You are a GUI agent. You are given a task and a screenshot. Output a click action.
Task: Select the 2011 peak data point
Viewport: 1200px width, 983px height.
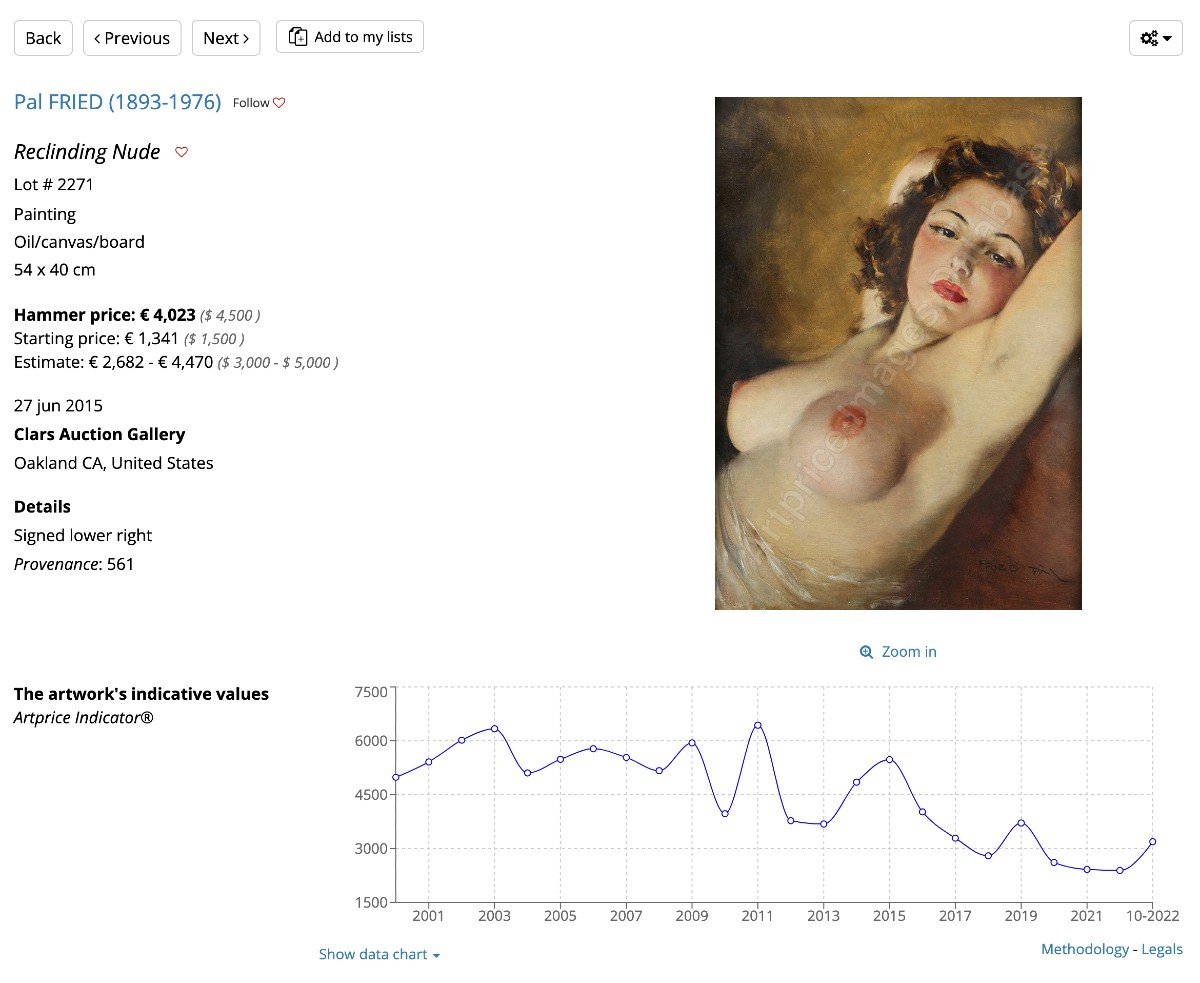click(757, 725)
